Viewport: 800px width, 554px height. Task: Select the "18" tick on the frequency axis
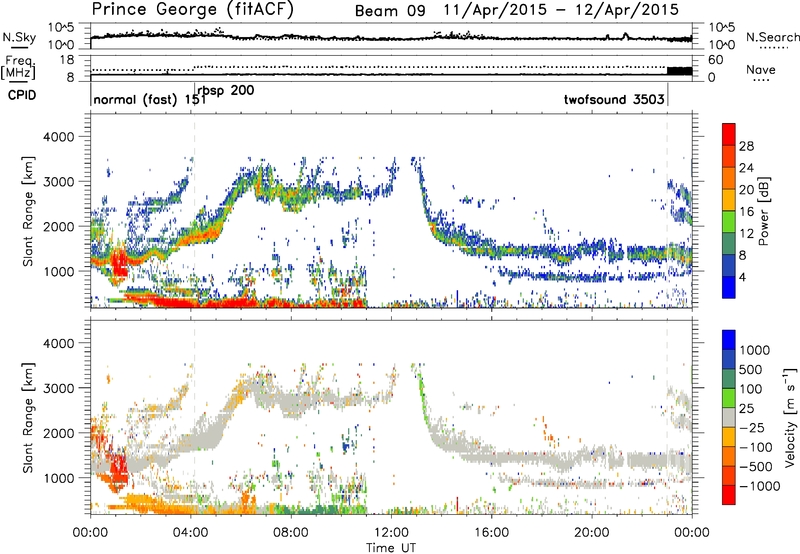(67, 60)
